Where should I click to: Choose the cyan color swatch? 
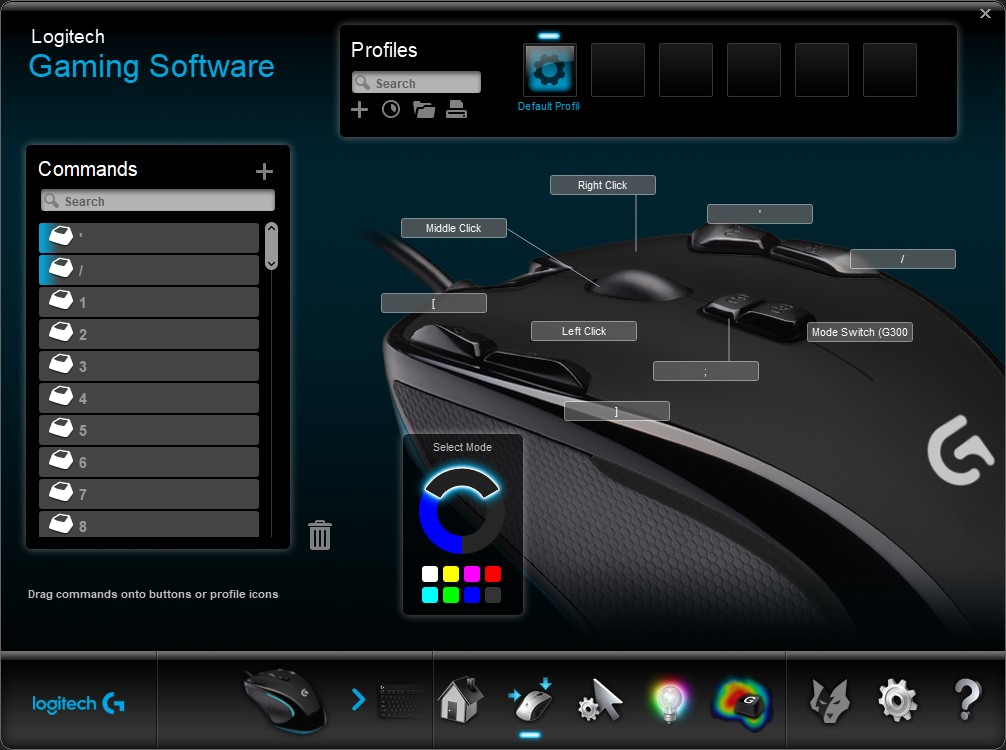pos(430,595)
